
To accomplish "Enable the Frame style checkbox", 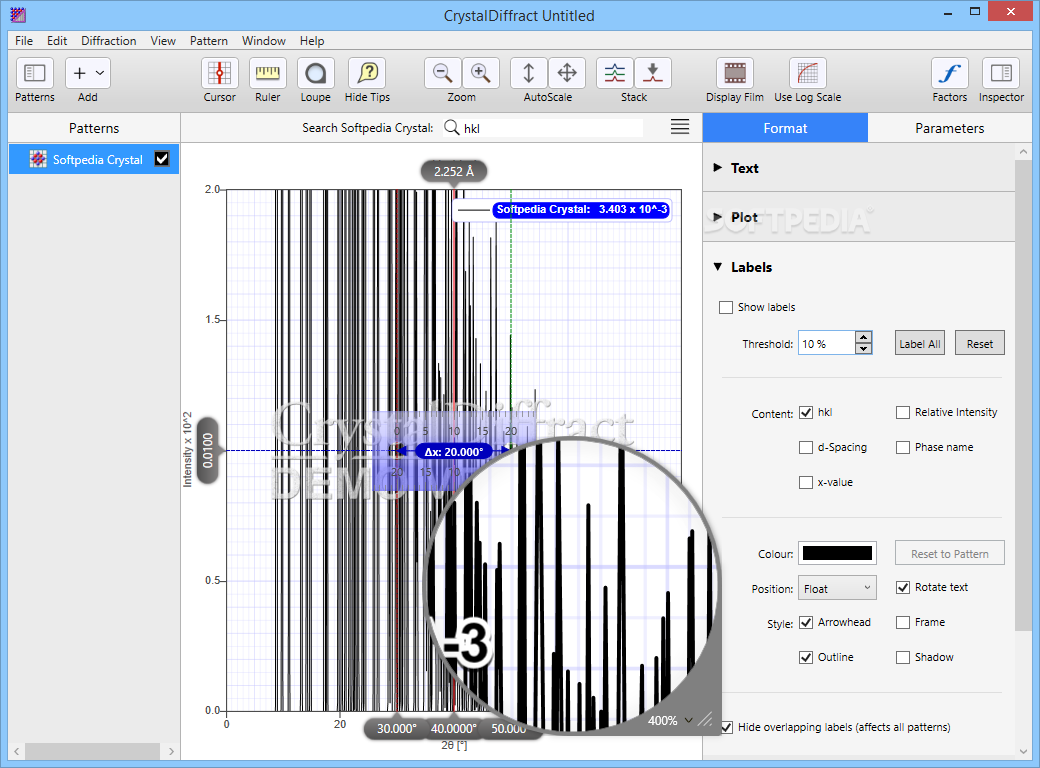I will pos(903,623).
